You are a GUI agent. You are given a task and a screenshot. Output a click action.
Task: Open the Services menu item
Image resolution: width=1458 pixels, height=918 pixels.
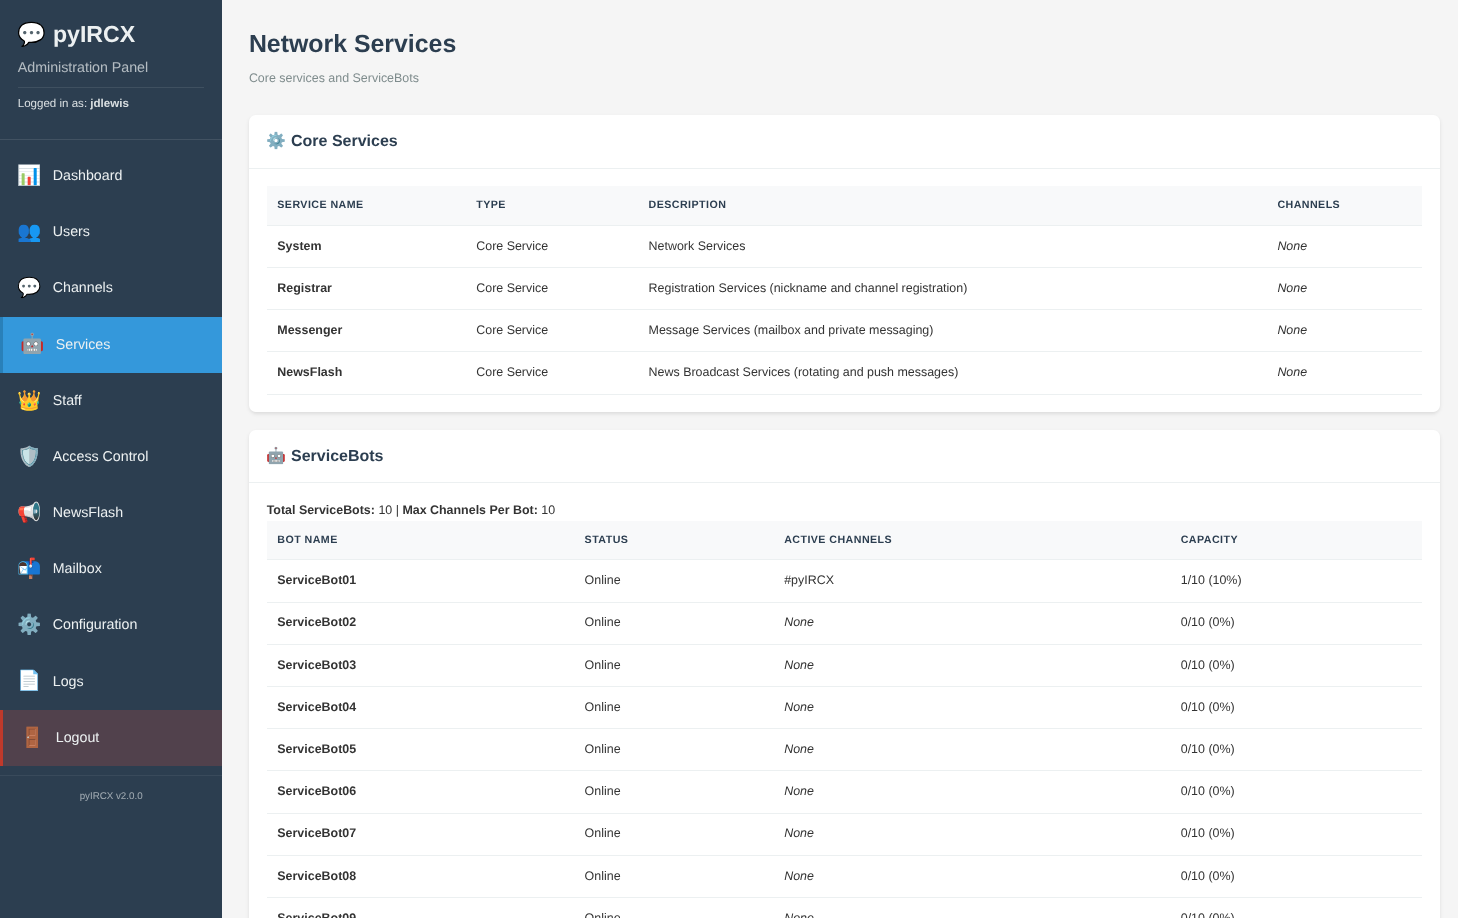coord(83,344)
